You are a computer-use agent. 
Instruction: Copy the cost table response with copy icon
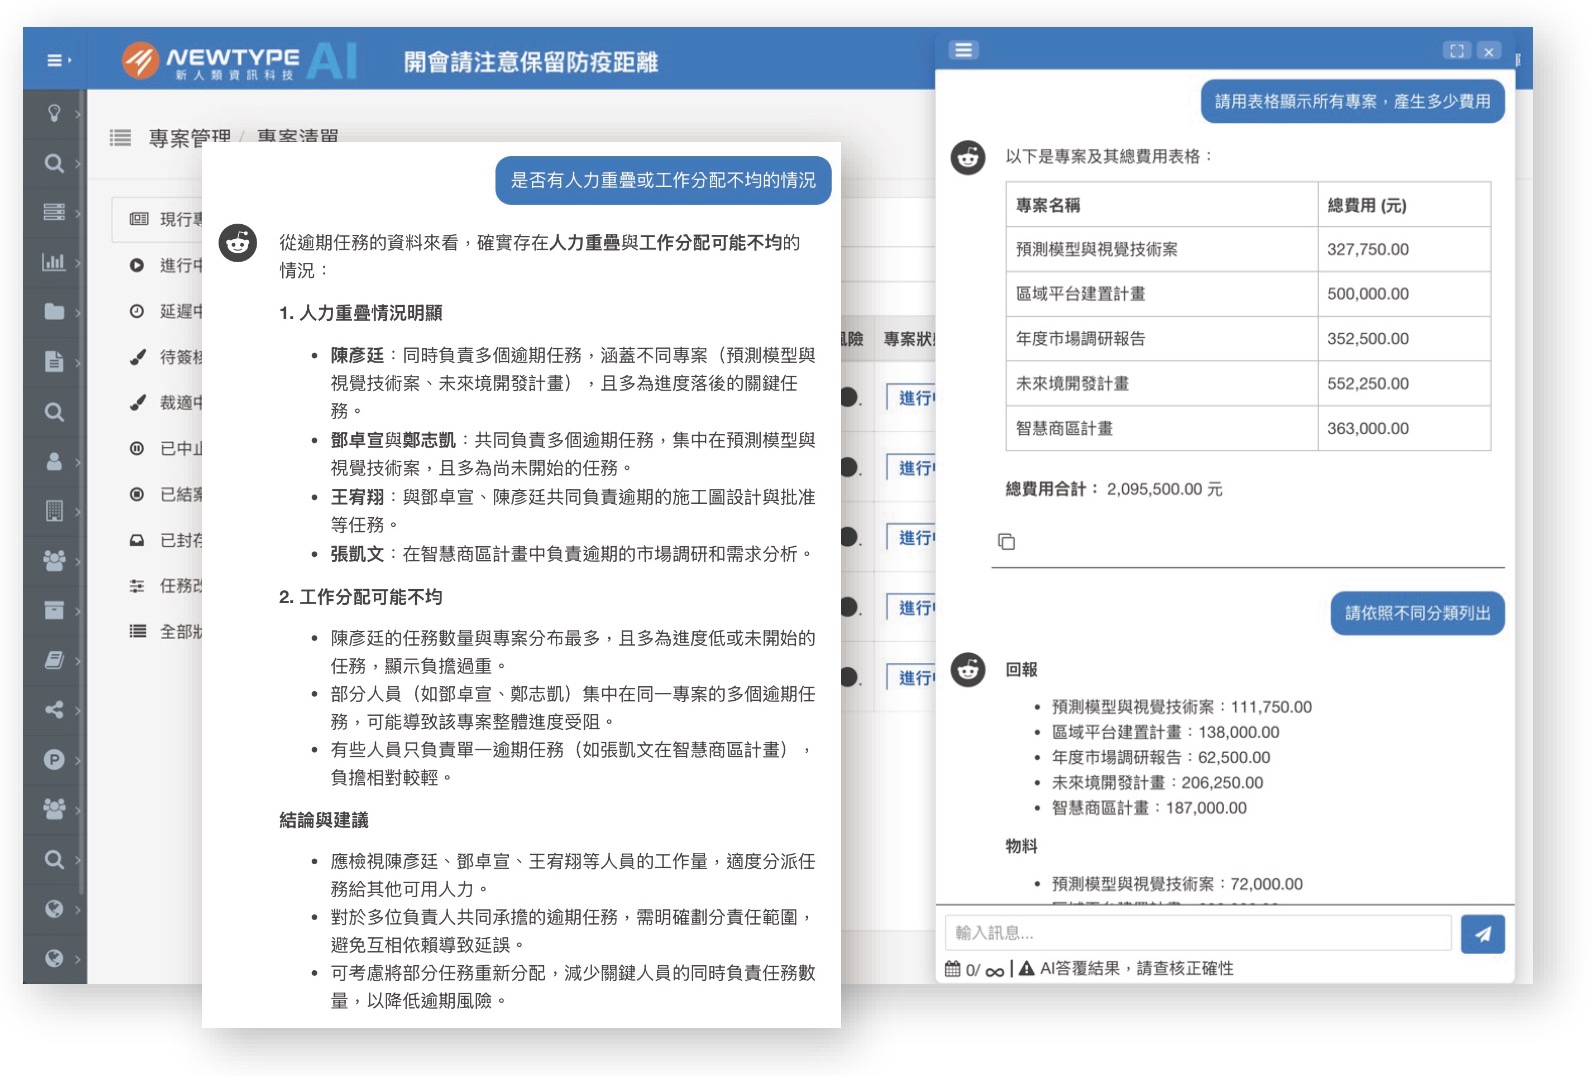tap(1006, 541)
